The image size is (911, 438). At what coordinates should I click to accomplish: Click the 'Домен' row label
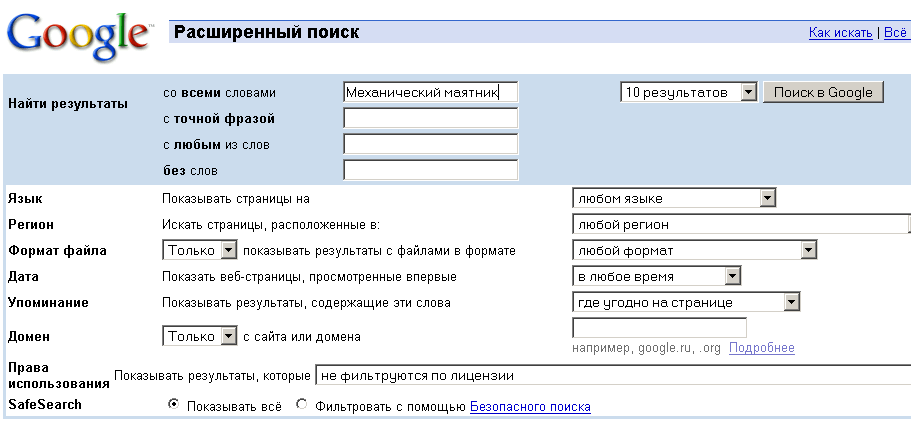(x=29, y=337)
